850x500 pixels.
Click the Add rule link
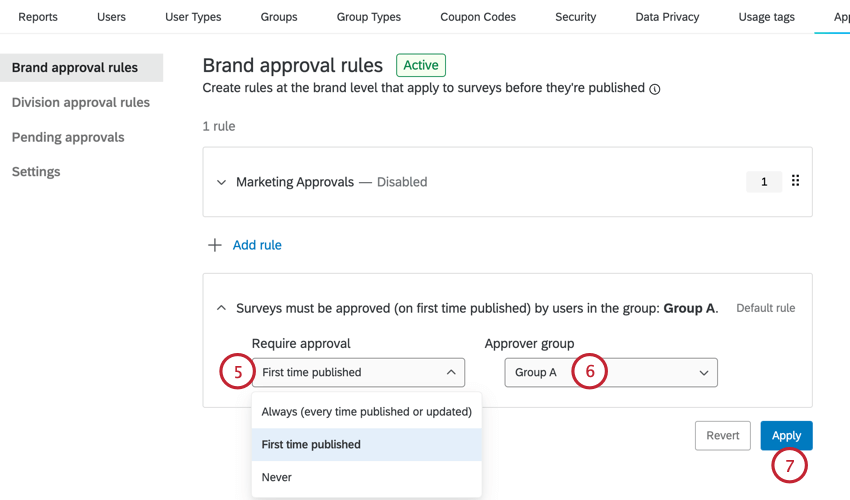[257, 245]
